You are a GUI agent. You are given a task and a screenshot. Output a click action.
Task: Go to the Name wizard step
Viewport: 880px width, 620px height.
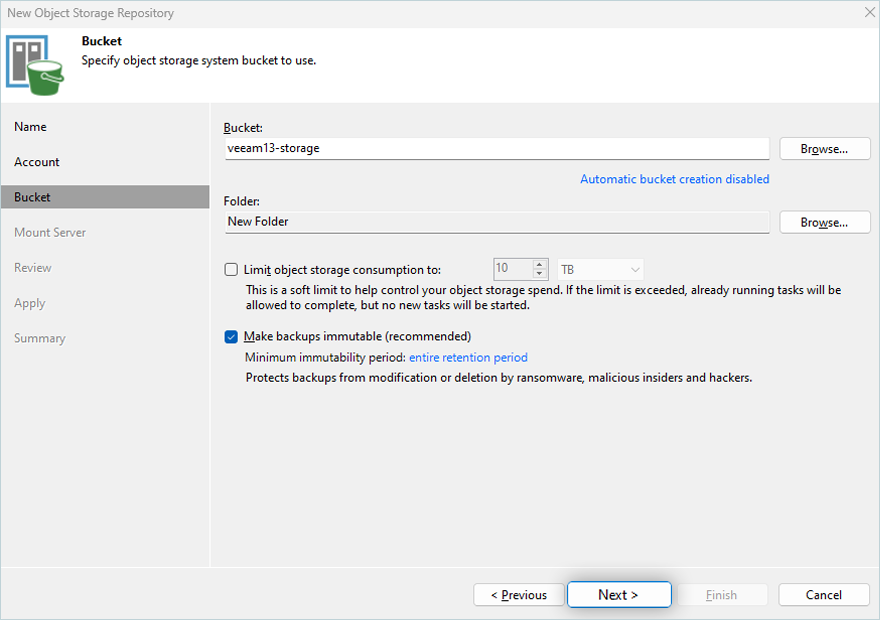point(31,127)
